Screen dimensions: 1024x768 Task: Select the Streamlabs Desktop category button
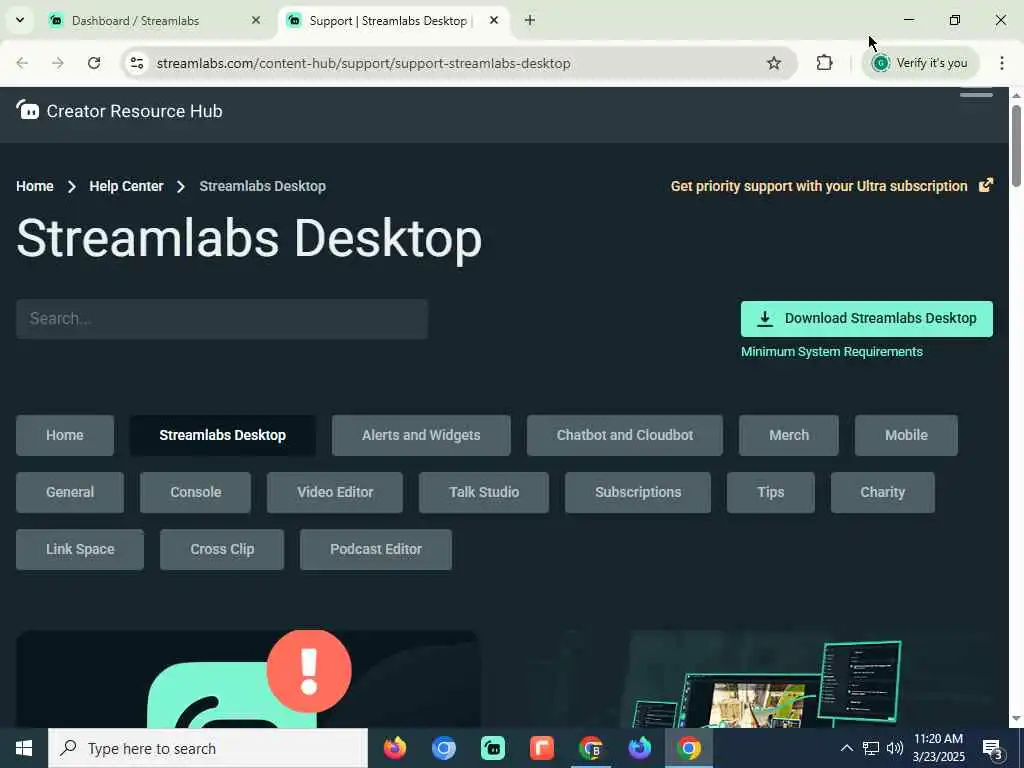click(222, 435)
